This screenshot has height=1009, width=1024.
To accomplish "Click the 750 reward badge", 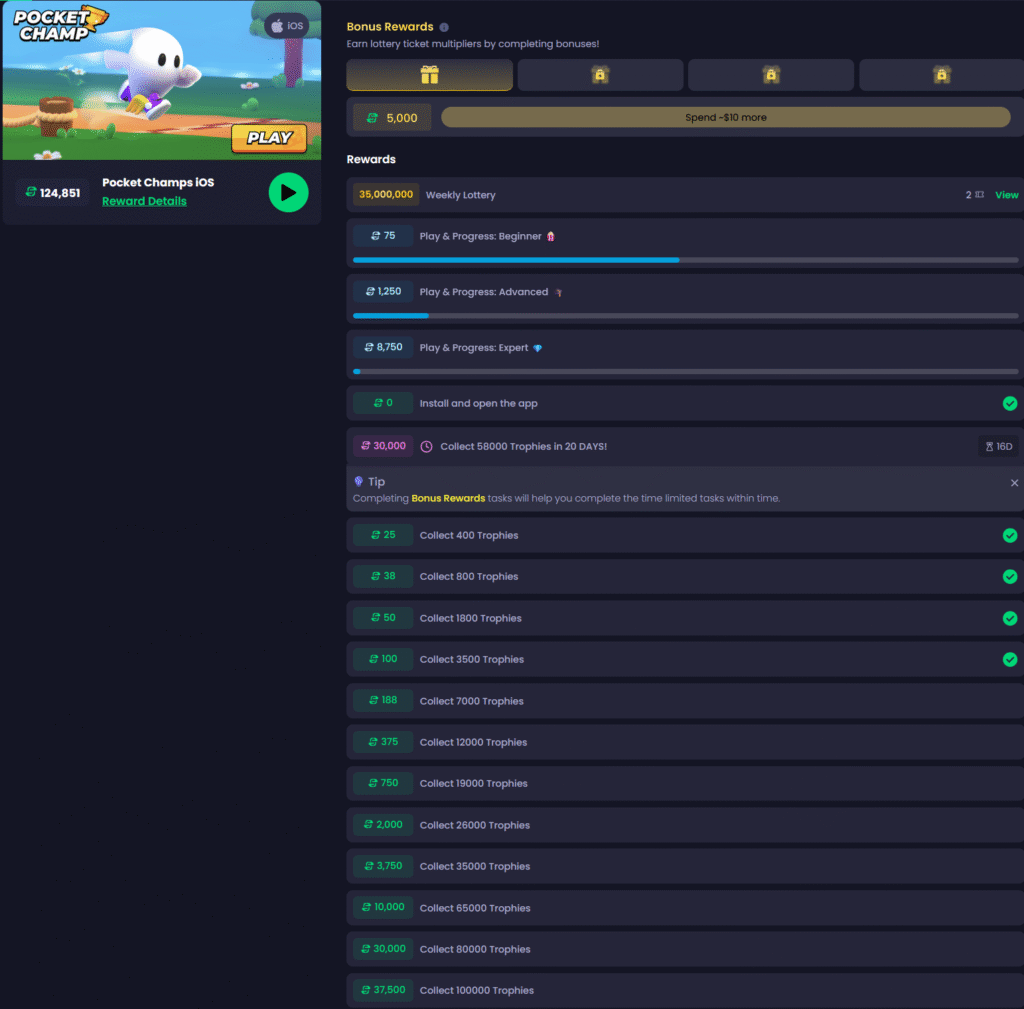I will tap(383, 783).
